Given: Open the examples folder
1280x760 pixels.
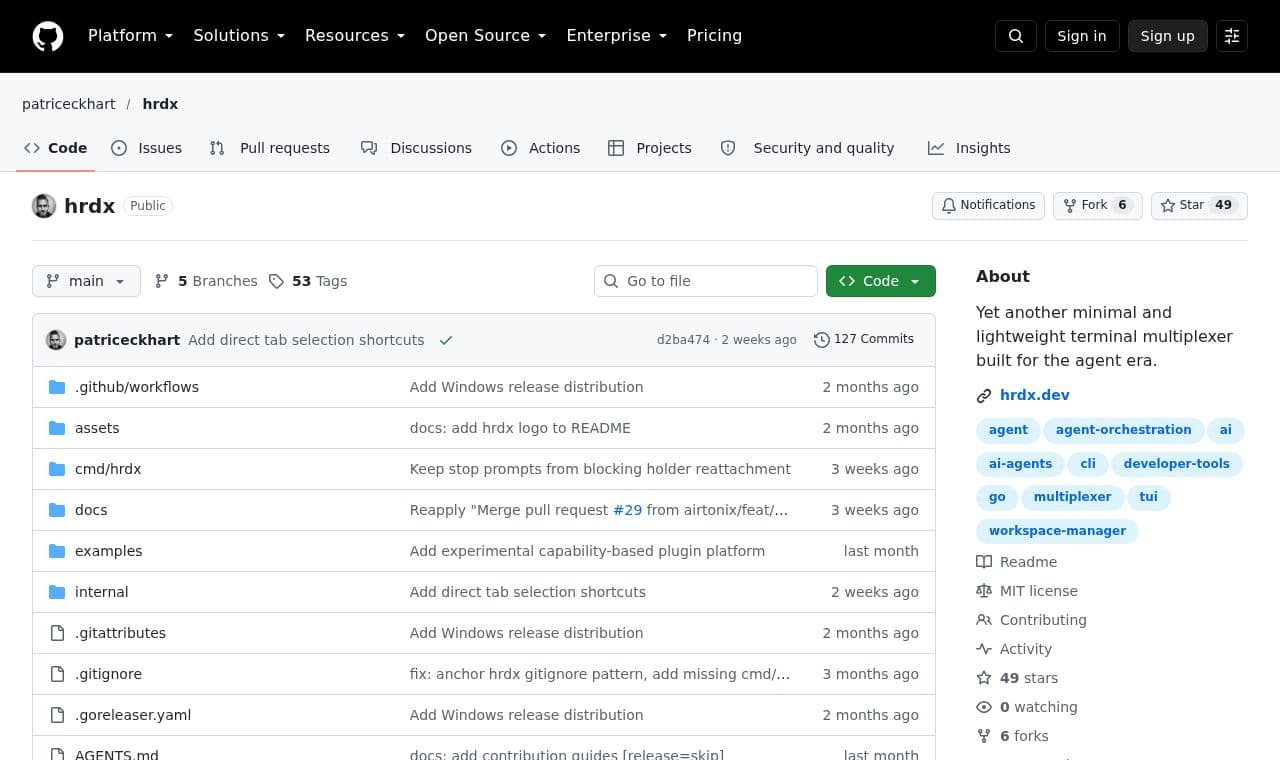Looking at the screenshot, I should coord(108,551).
